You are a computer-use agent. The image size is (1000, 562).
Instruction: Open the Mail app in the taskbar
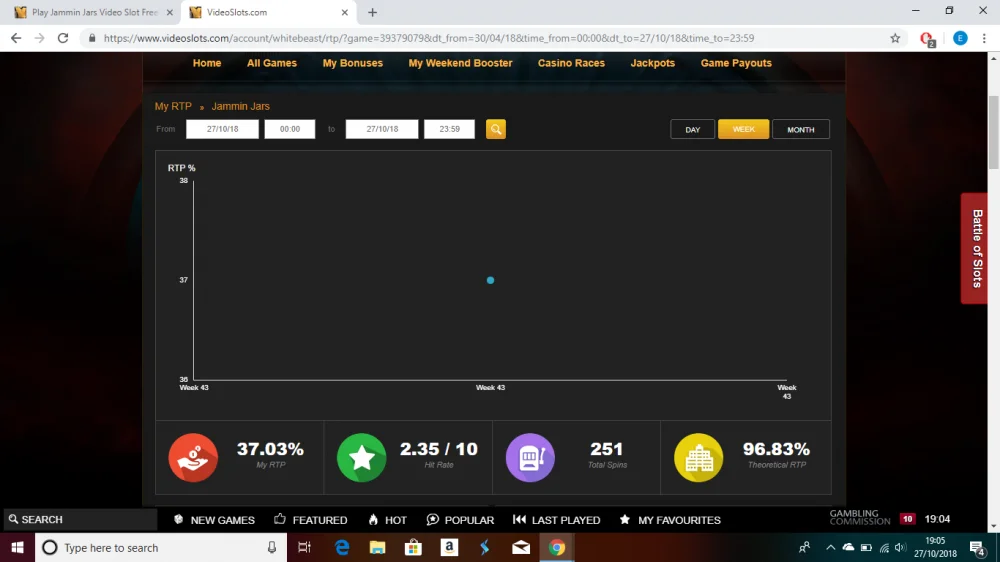coord(521,547)
